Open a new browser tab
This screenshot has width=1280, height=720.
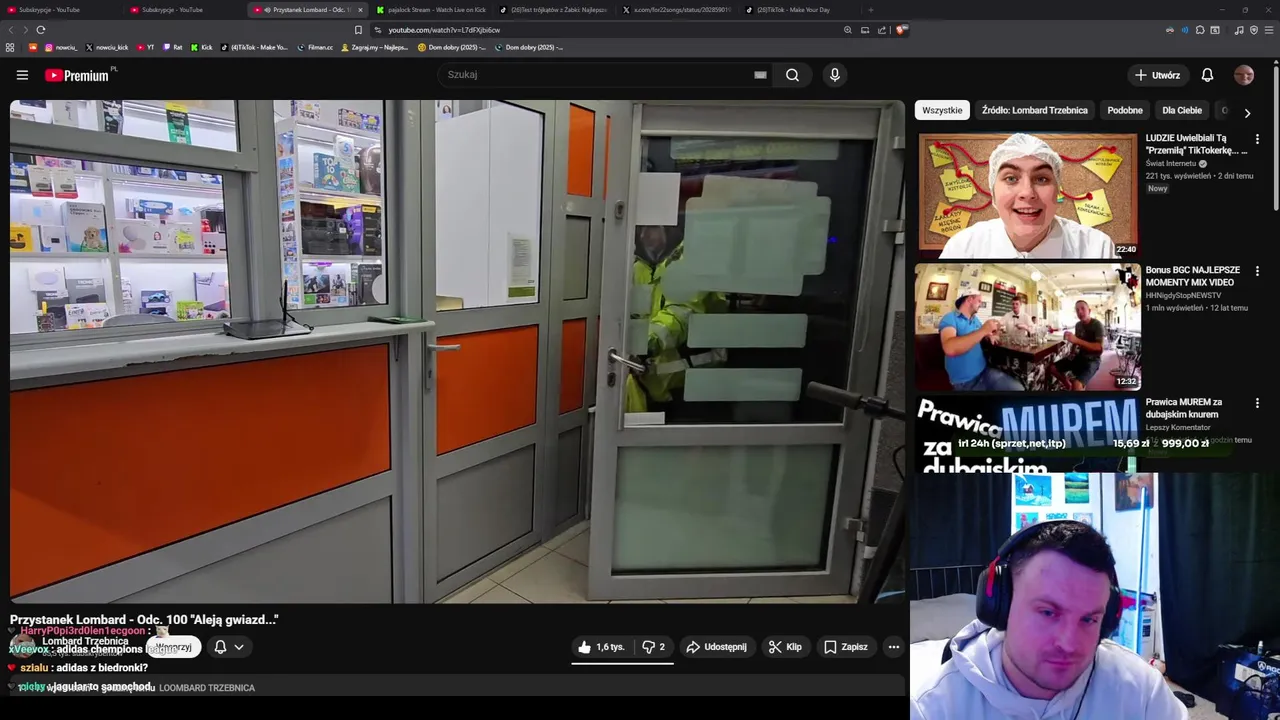coord(871,10)
